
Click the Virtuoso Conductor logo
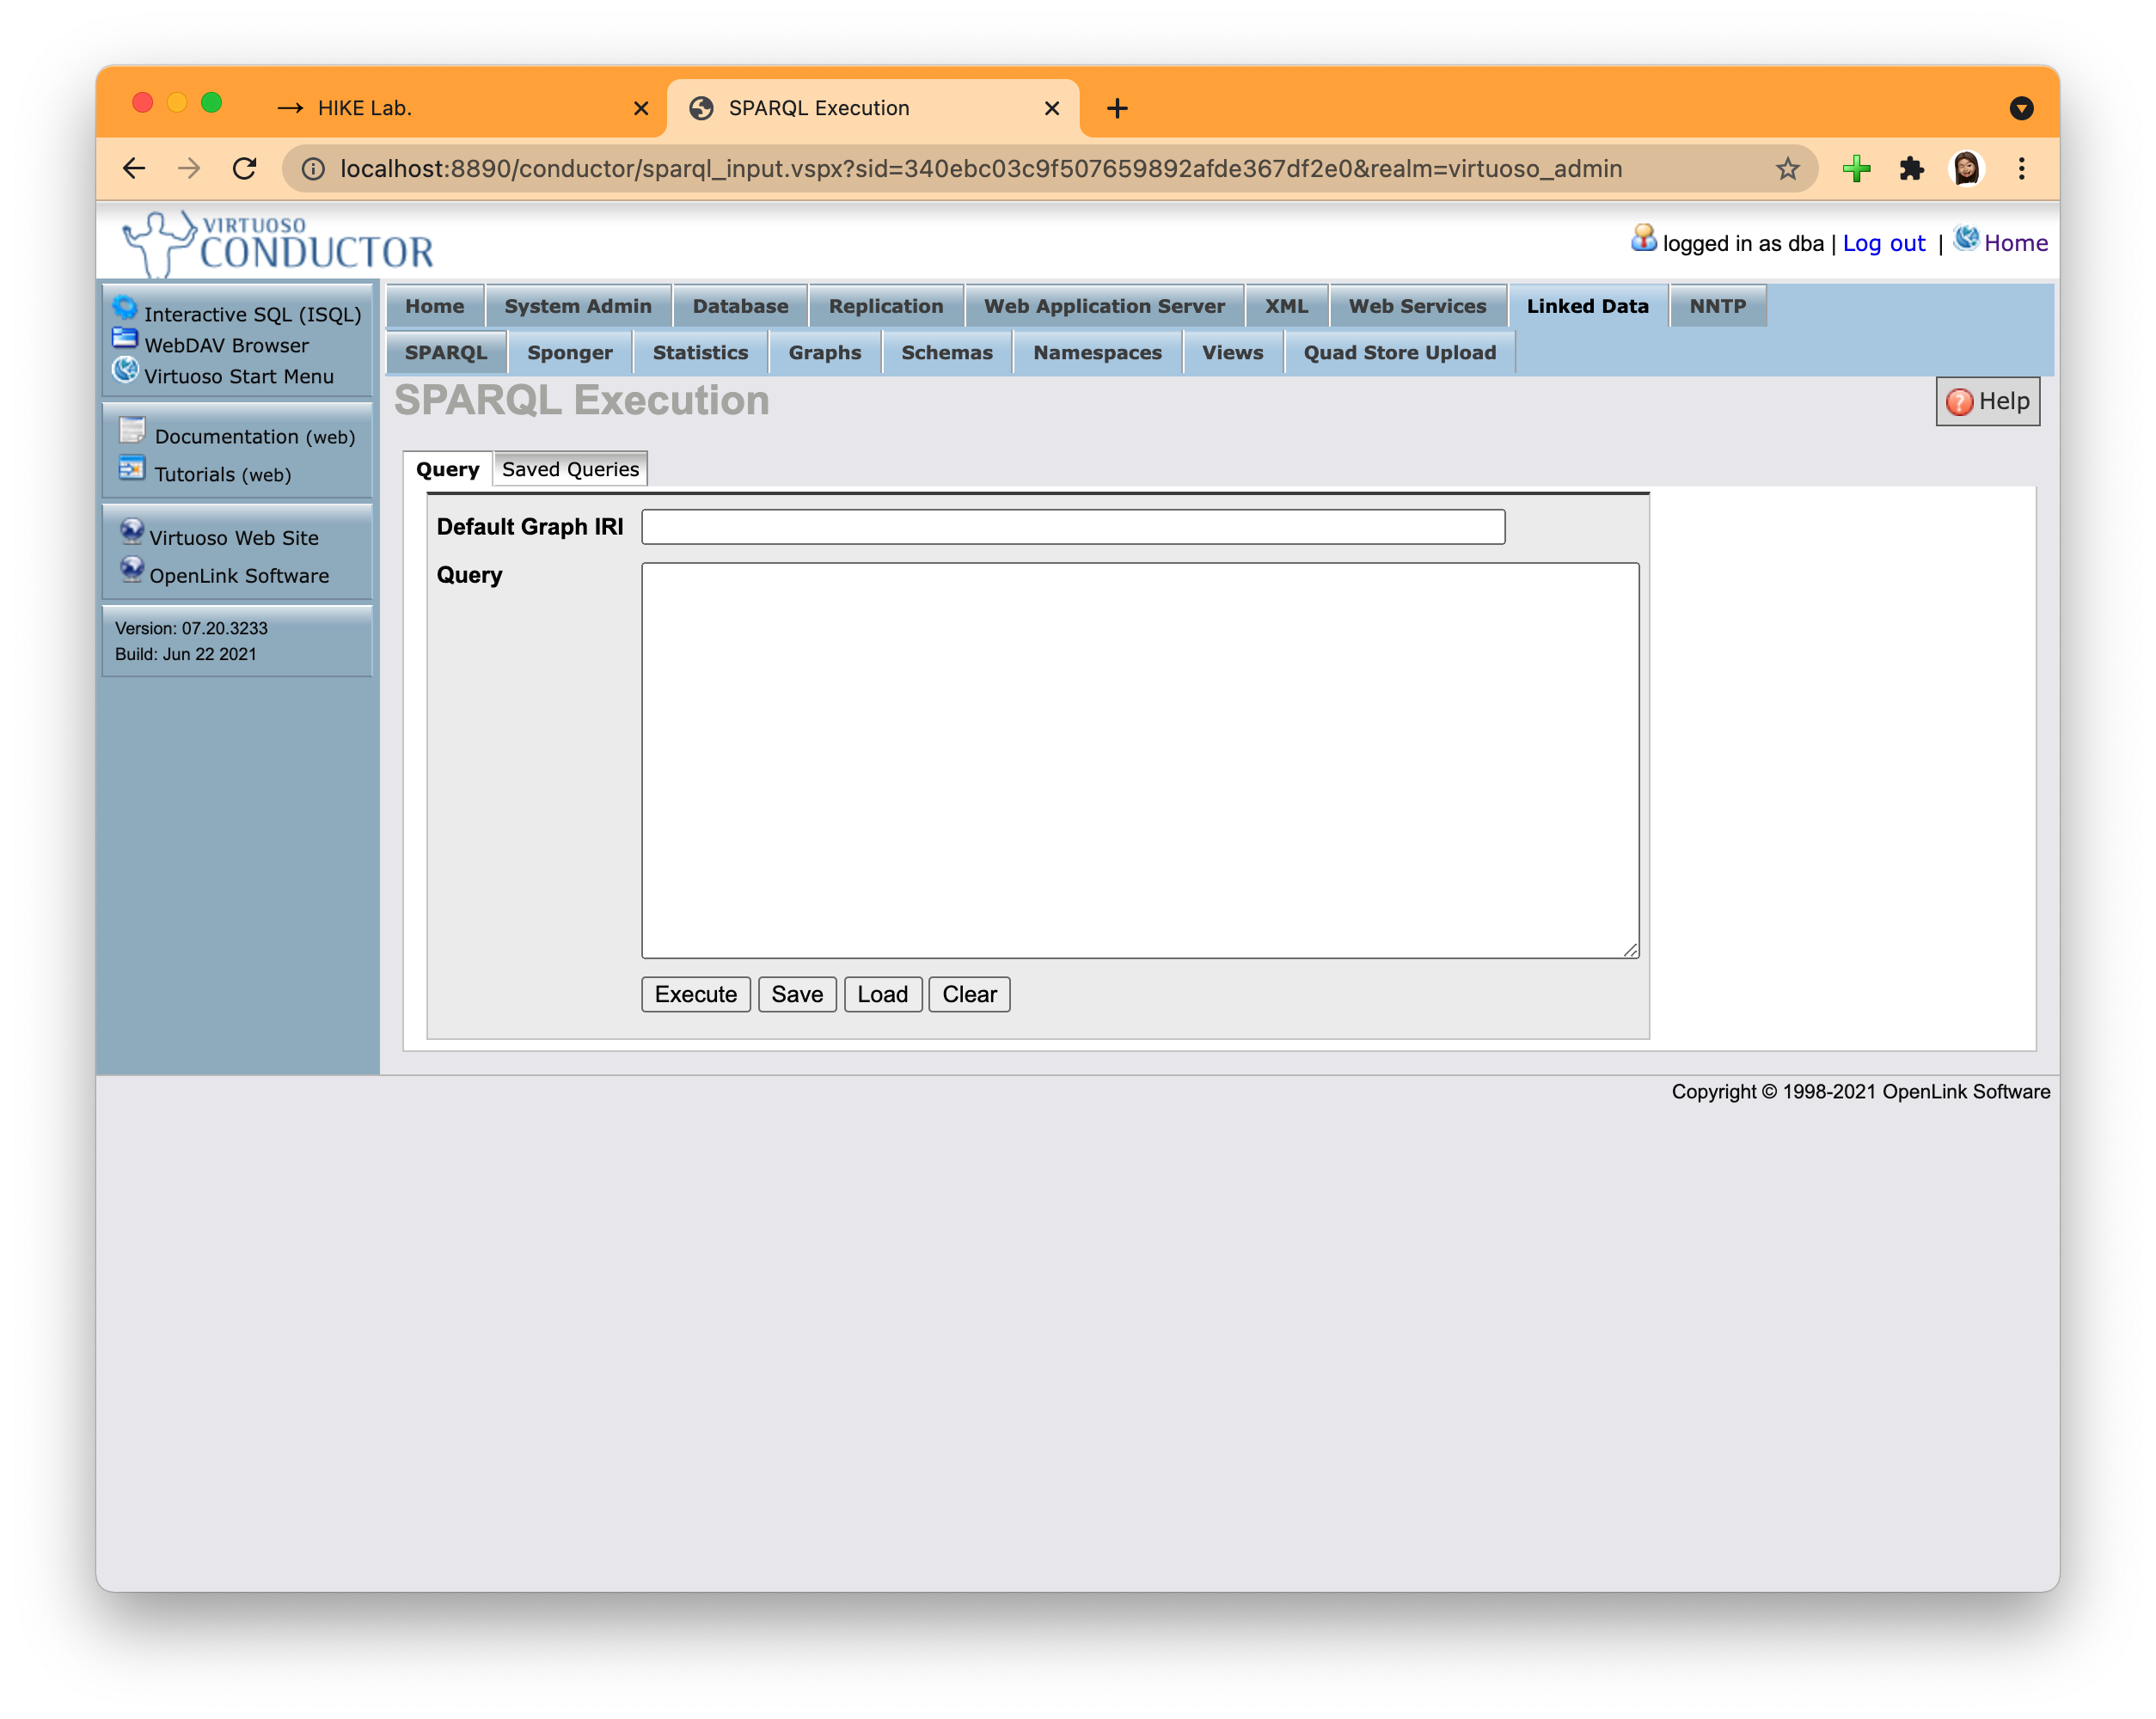click(x=278, y=242)
